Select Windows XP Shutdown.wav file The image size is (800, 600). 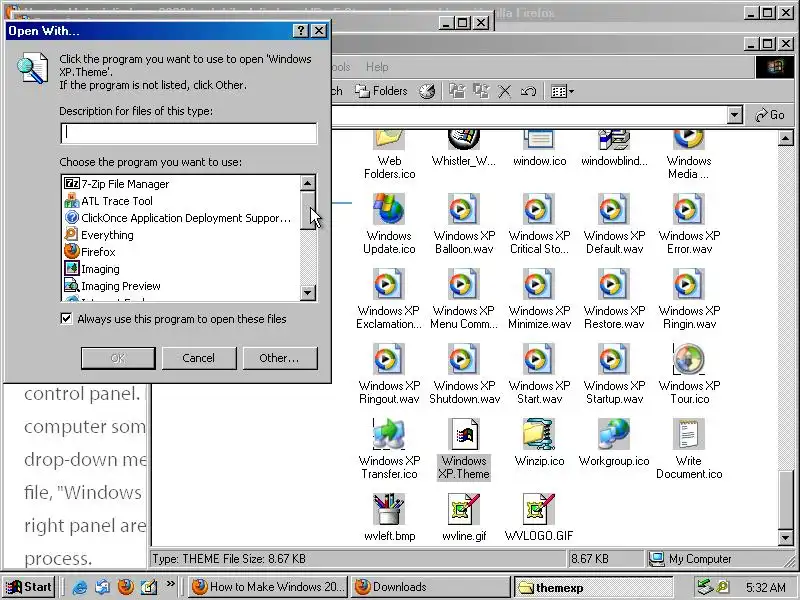pyautogui.click(x=464, y=374)
